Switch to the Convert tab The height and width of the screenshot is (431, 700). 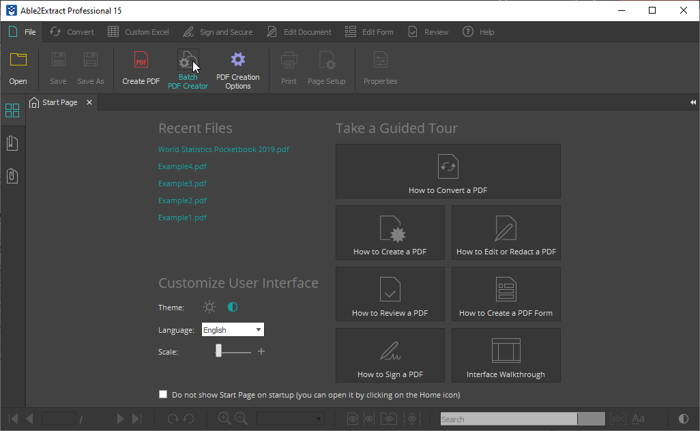click(x=72, y=32)
